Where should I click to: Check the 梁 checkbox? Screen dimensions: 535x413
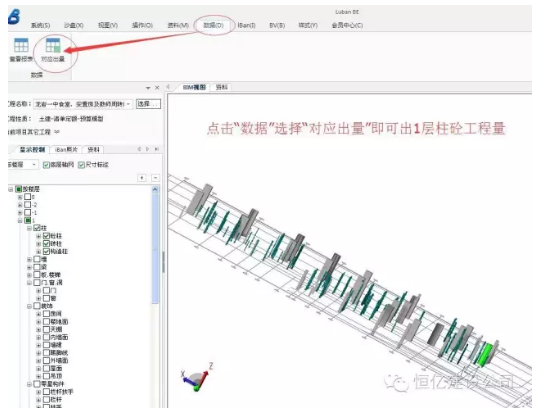[x=37, y=267]
